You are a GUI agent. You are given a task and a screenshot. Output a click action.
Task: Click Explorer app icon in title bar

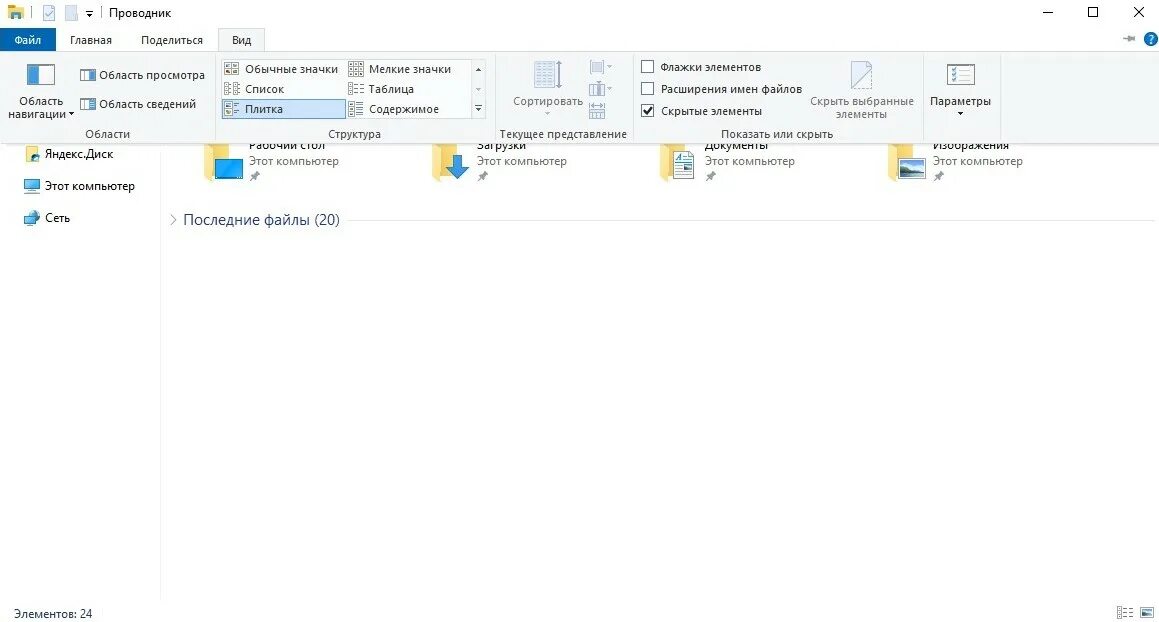[x=16, y=13]
